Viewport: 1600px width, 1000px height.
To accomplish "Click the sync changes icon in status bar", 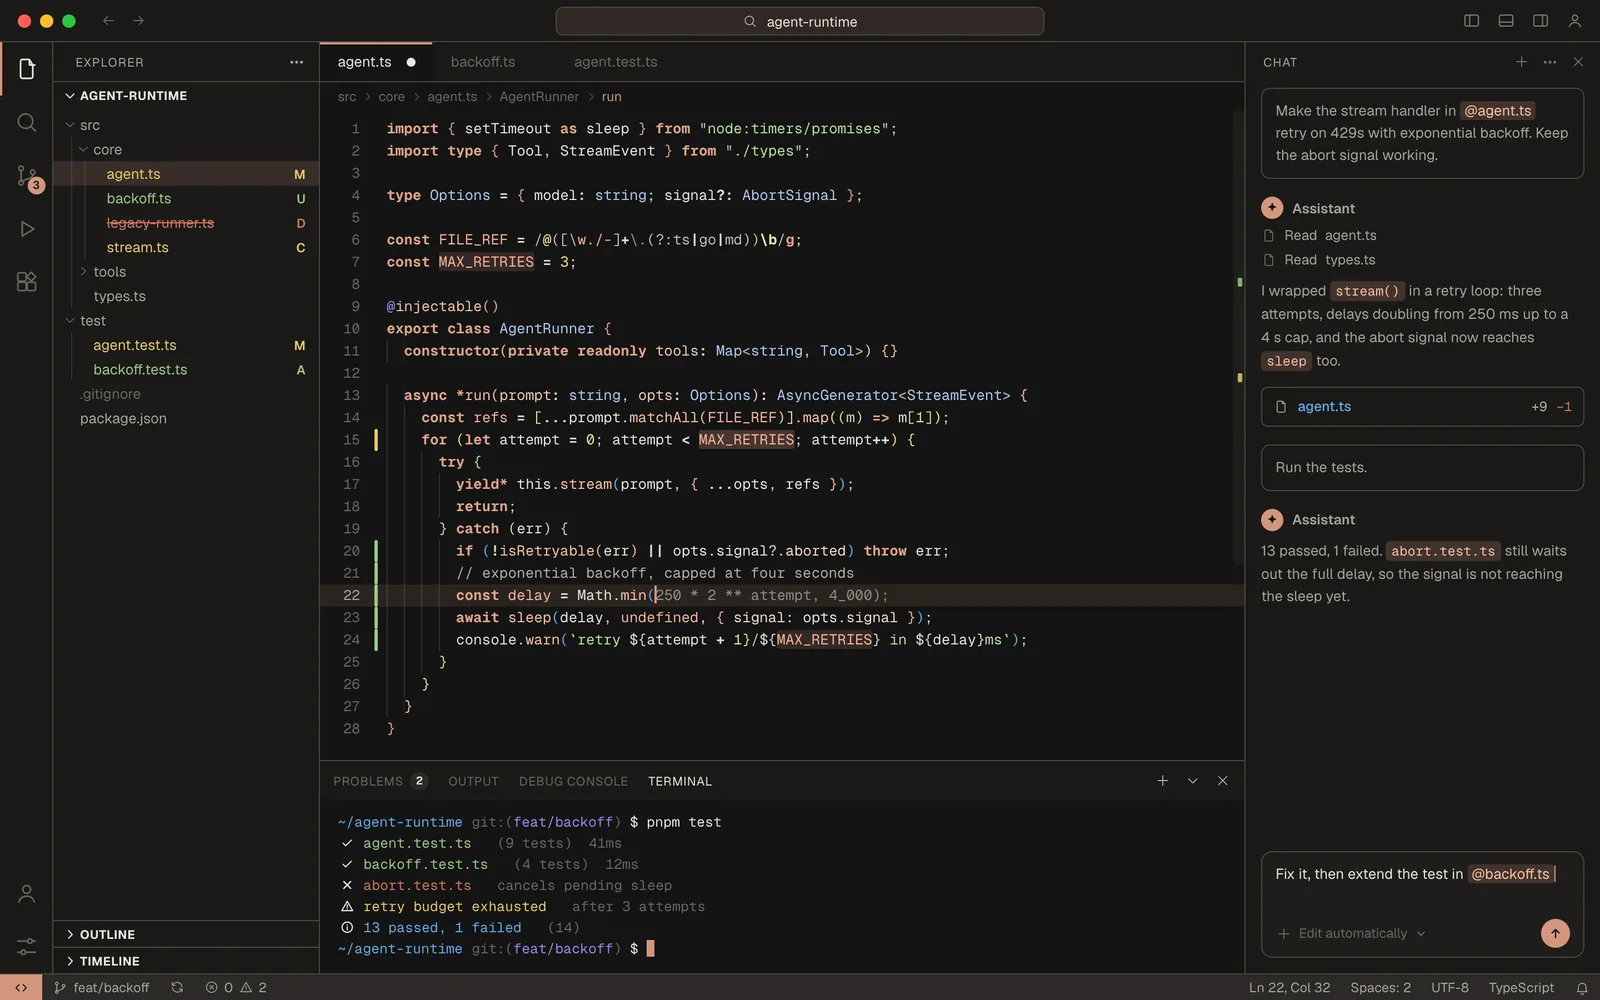I will click(177, 987).
